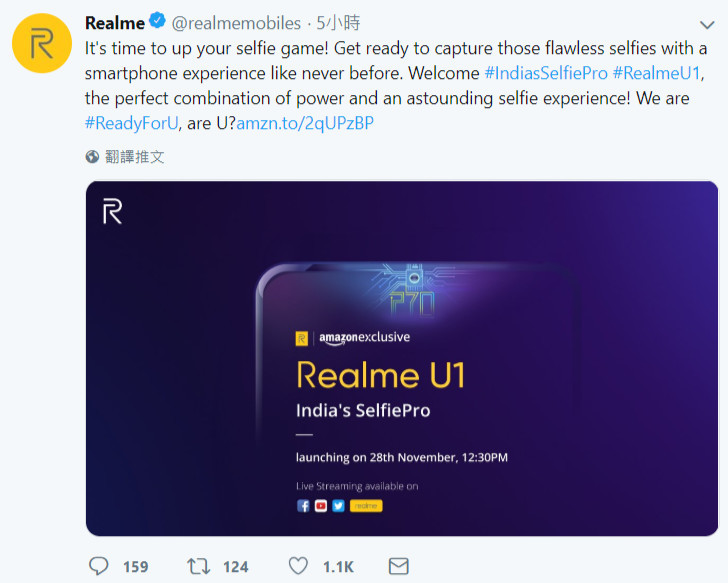Viewport: 728px width, 583px height.
Task: Click the reply speech bubble icon
Action: (98, 566)
